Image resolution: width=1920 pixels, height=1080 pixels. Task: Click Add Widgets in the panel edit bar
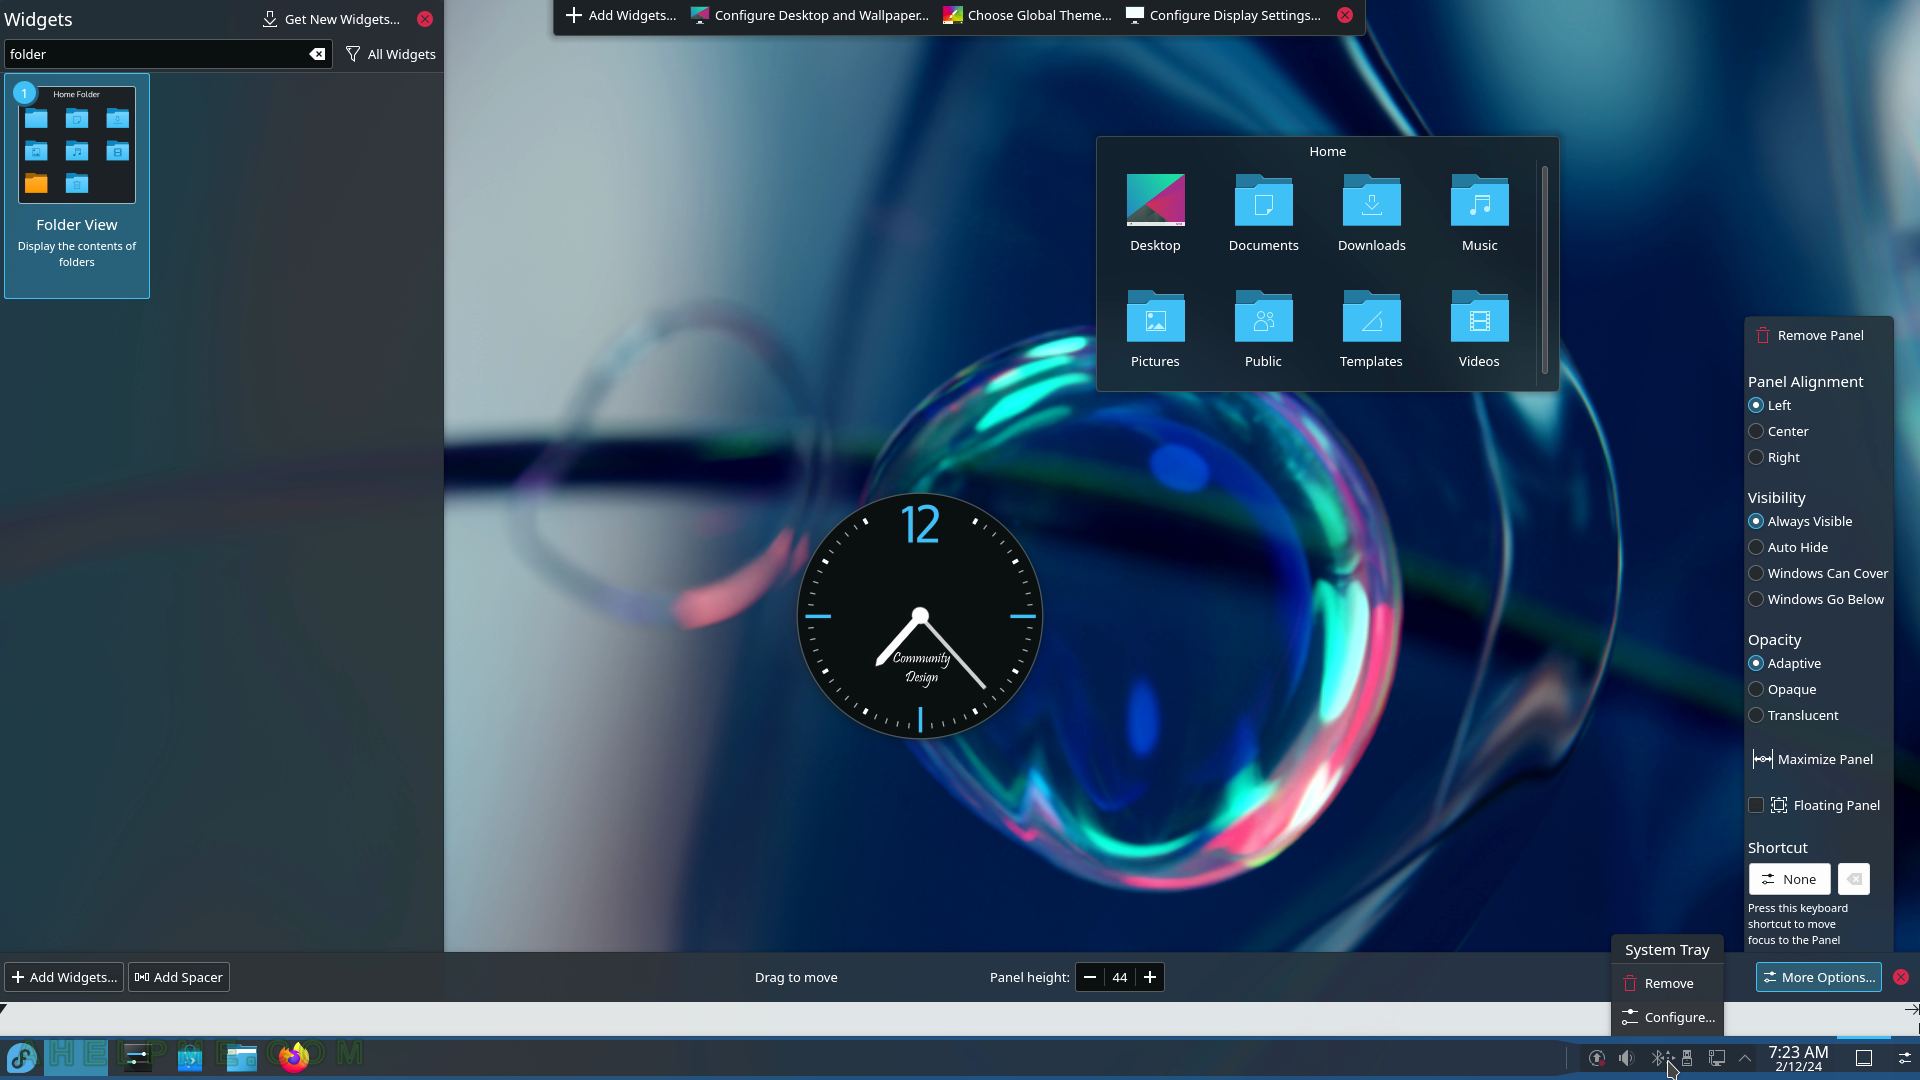(x=64, y=977)
